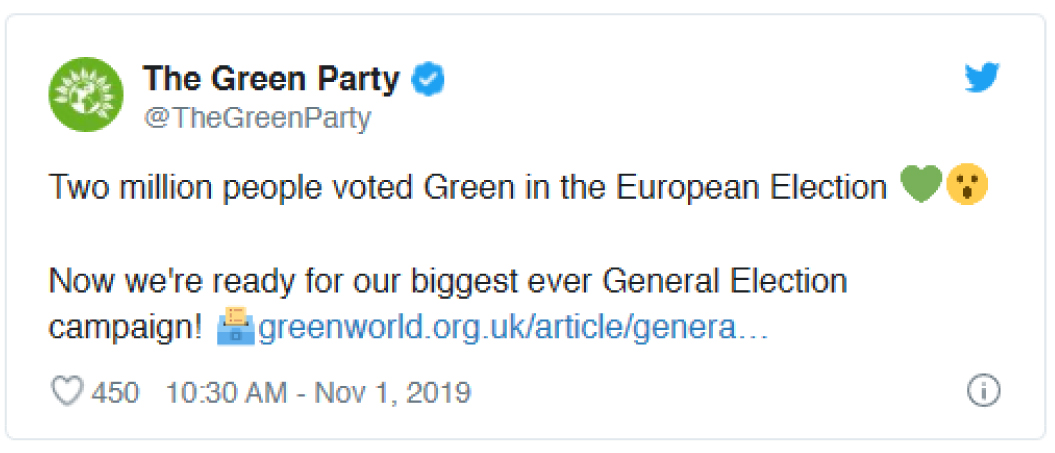Click the word 'campaign!'
Screen dimensions: 1055x453
[x=126, y=329]
